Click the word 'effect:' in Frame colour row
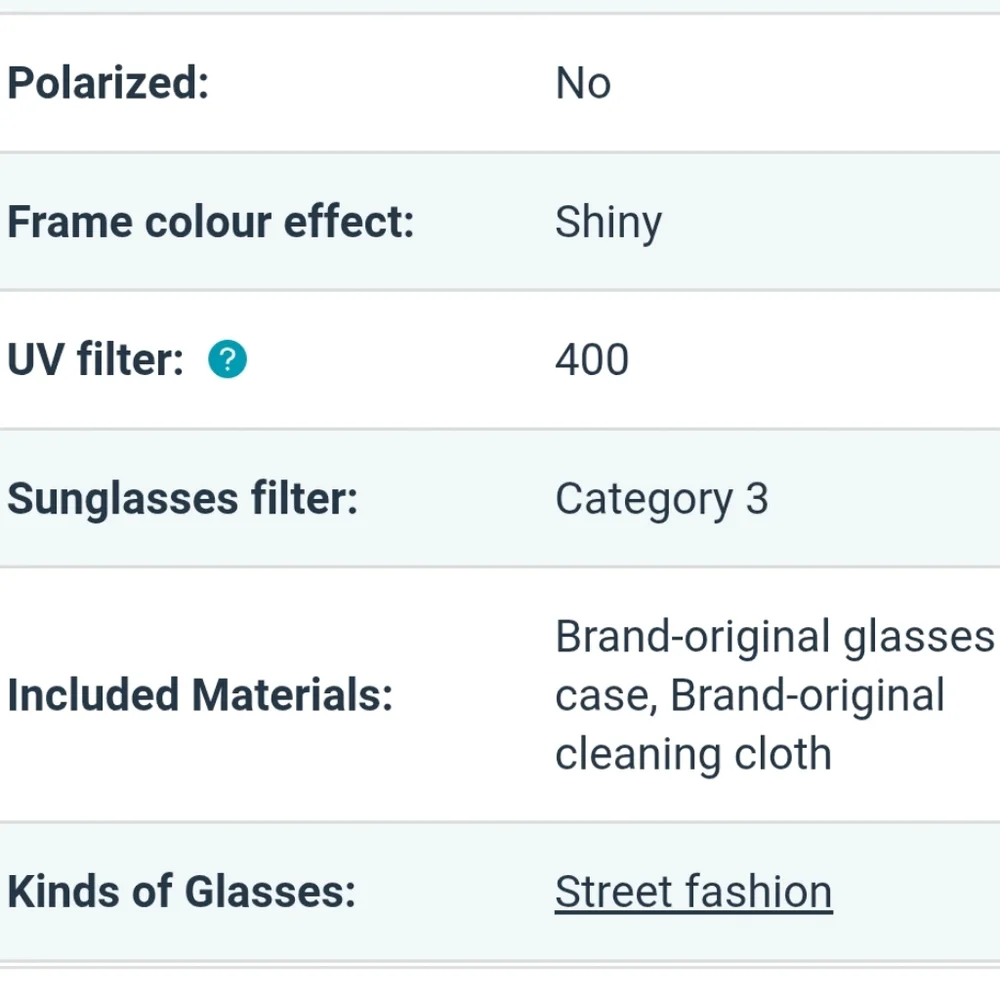This screenshot has height=1000, width=1000. (x=349, y=222)
